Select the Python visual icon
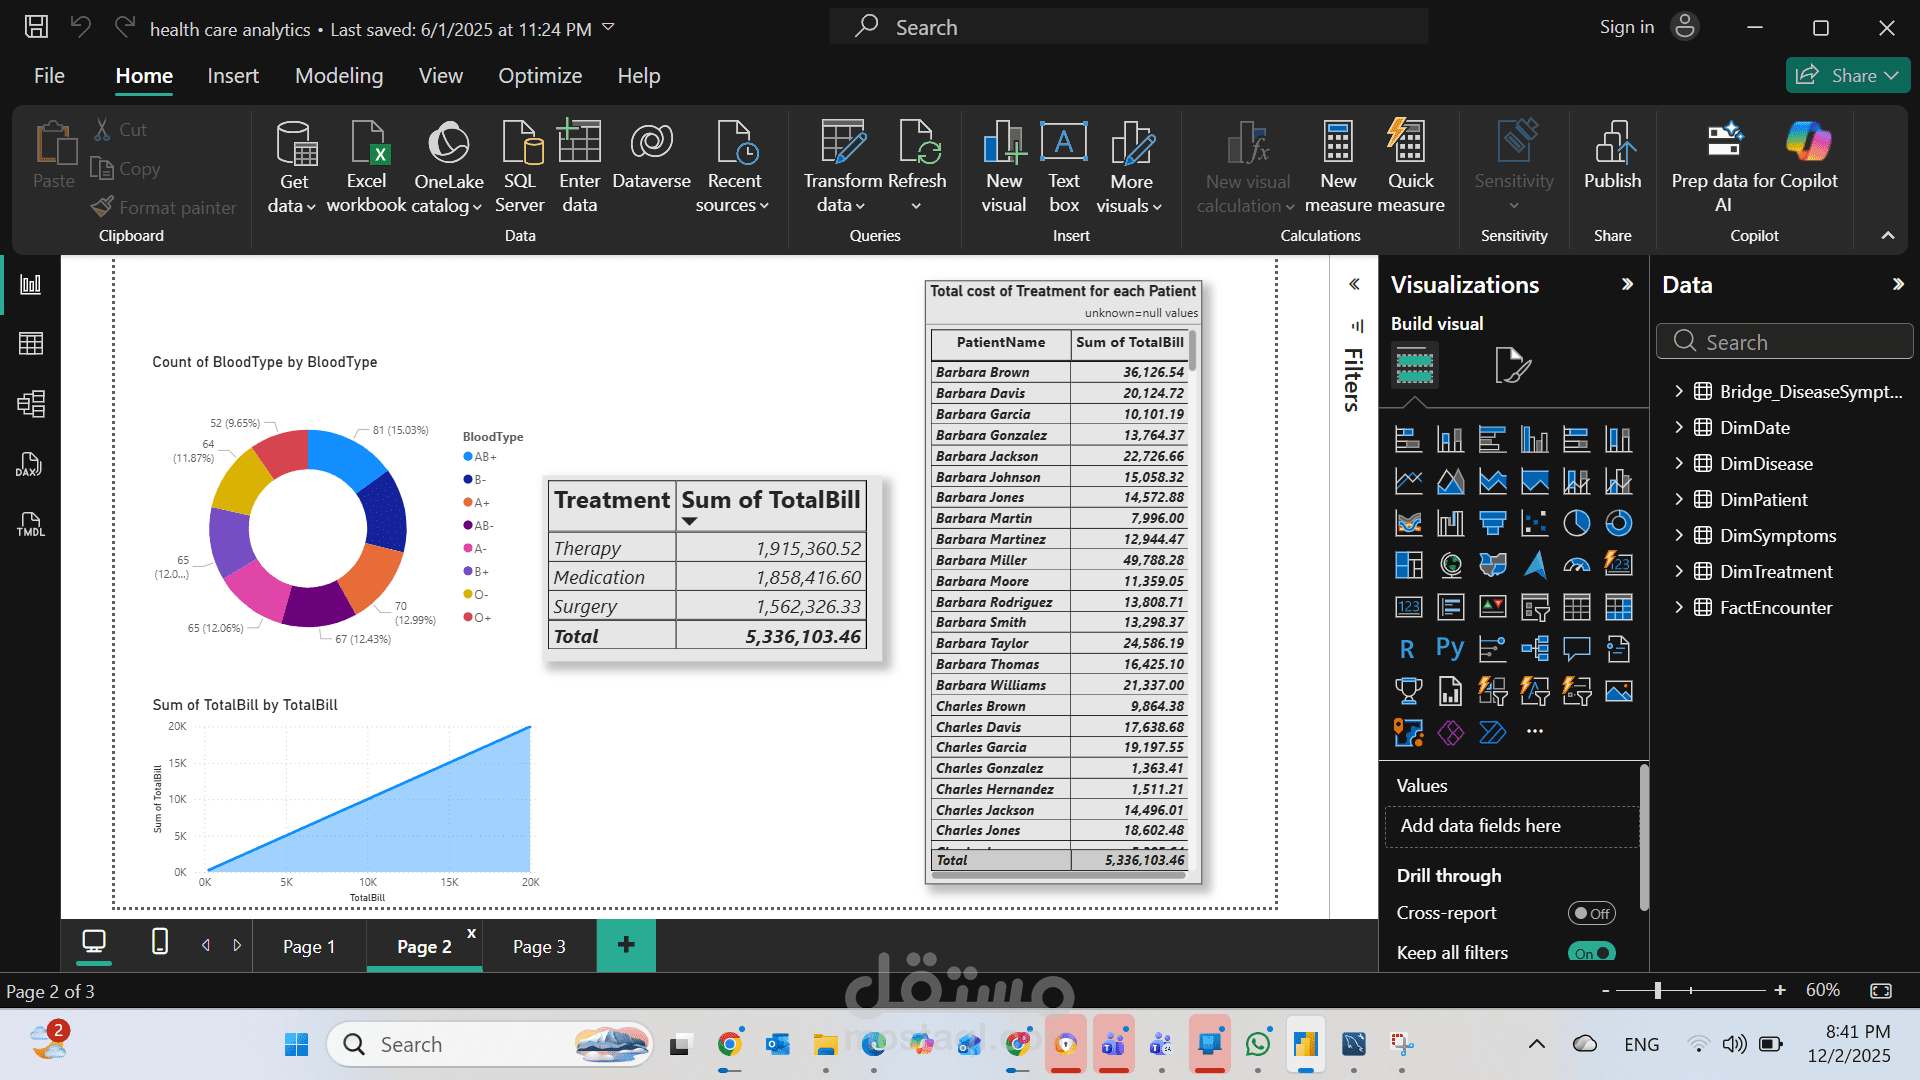The width and height of the screenshot is (1920, 1080). [x=1449, y=649]
